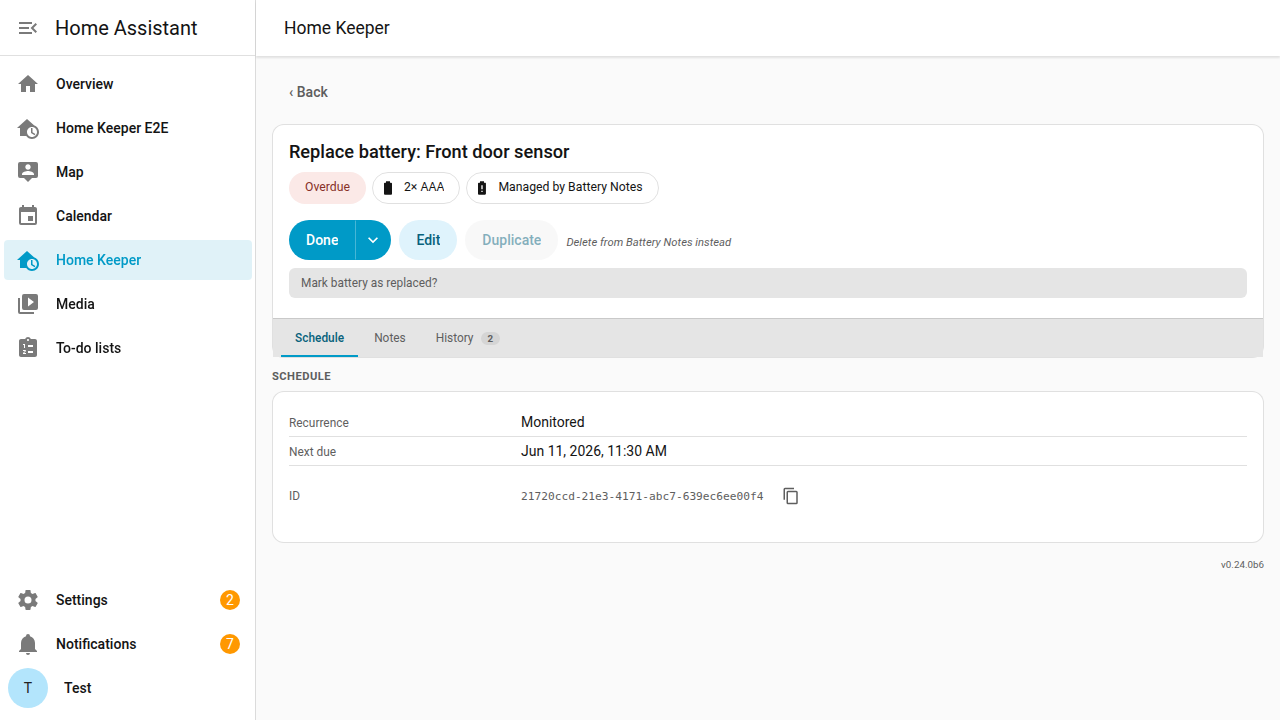Open the Map menu item

tap(128, 172)
